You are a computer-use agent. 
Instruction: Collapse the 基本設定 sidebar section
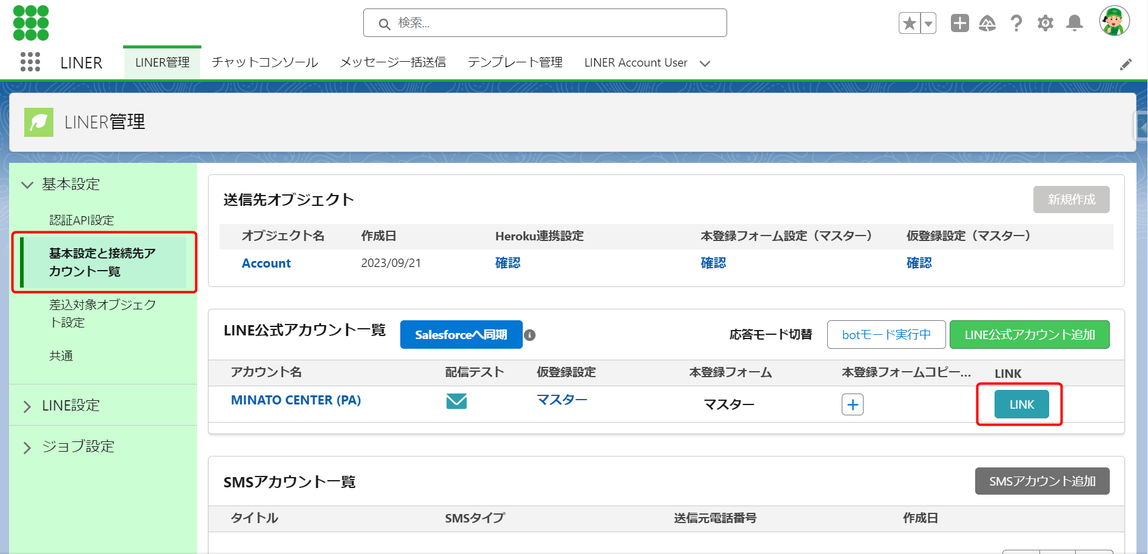(x=28, y=185)
